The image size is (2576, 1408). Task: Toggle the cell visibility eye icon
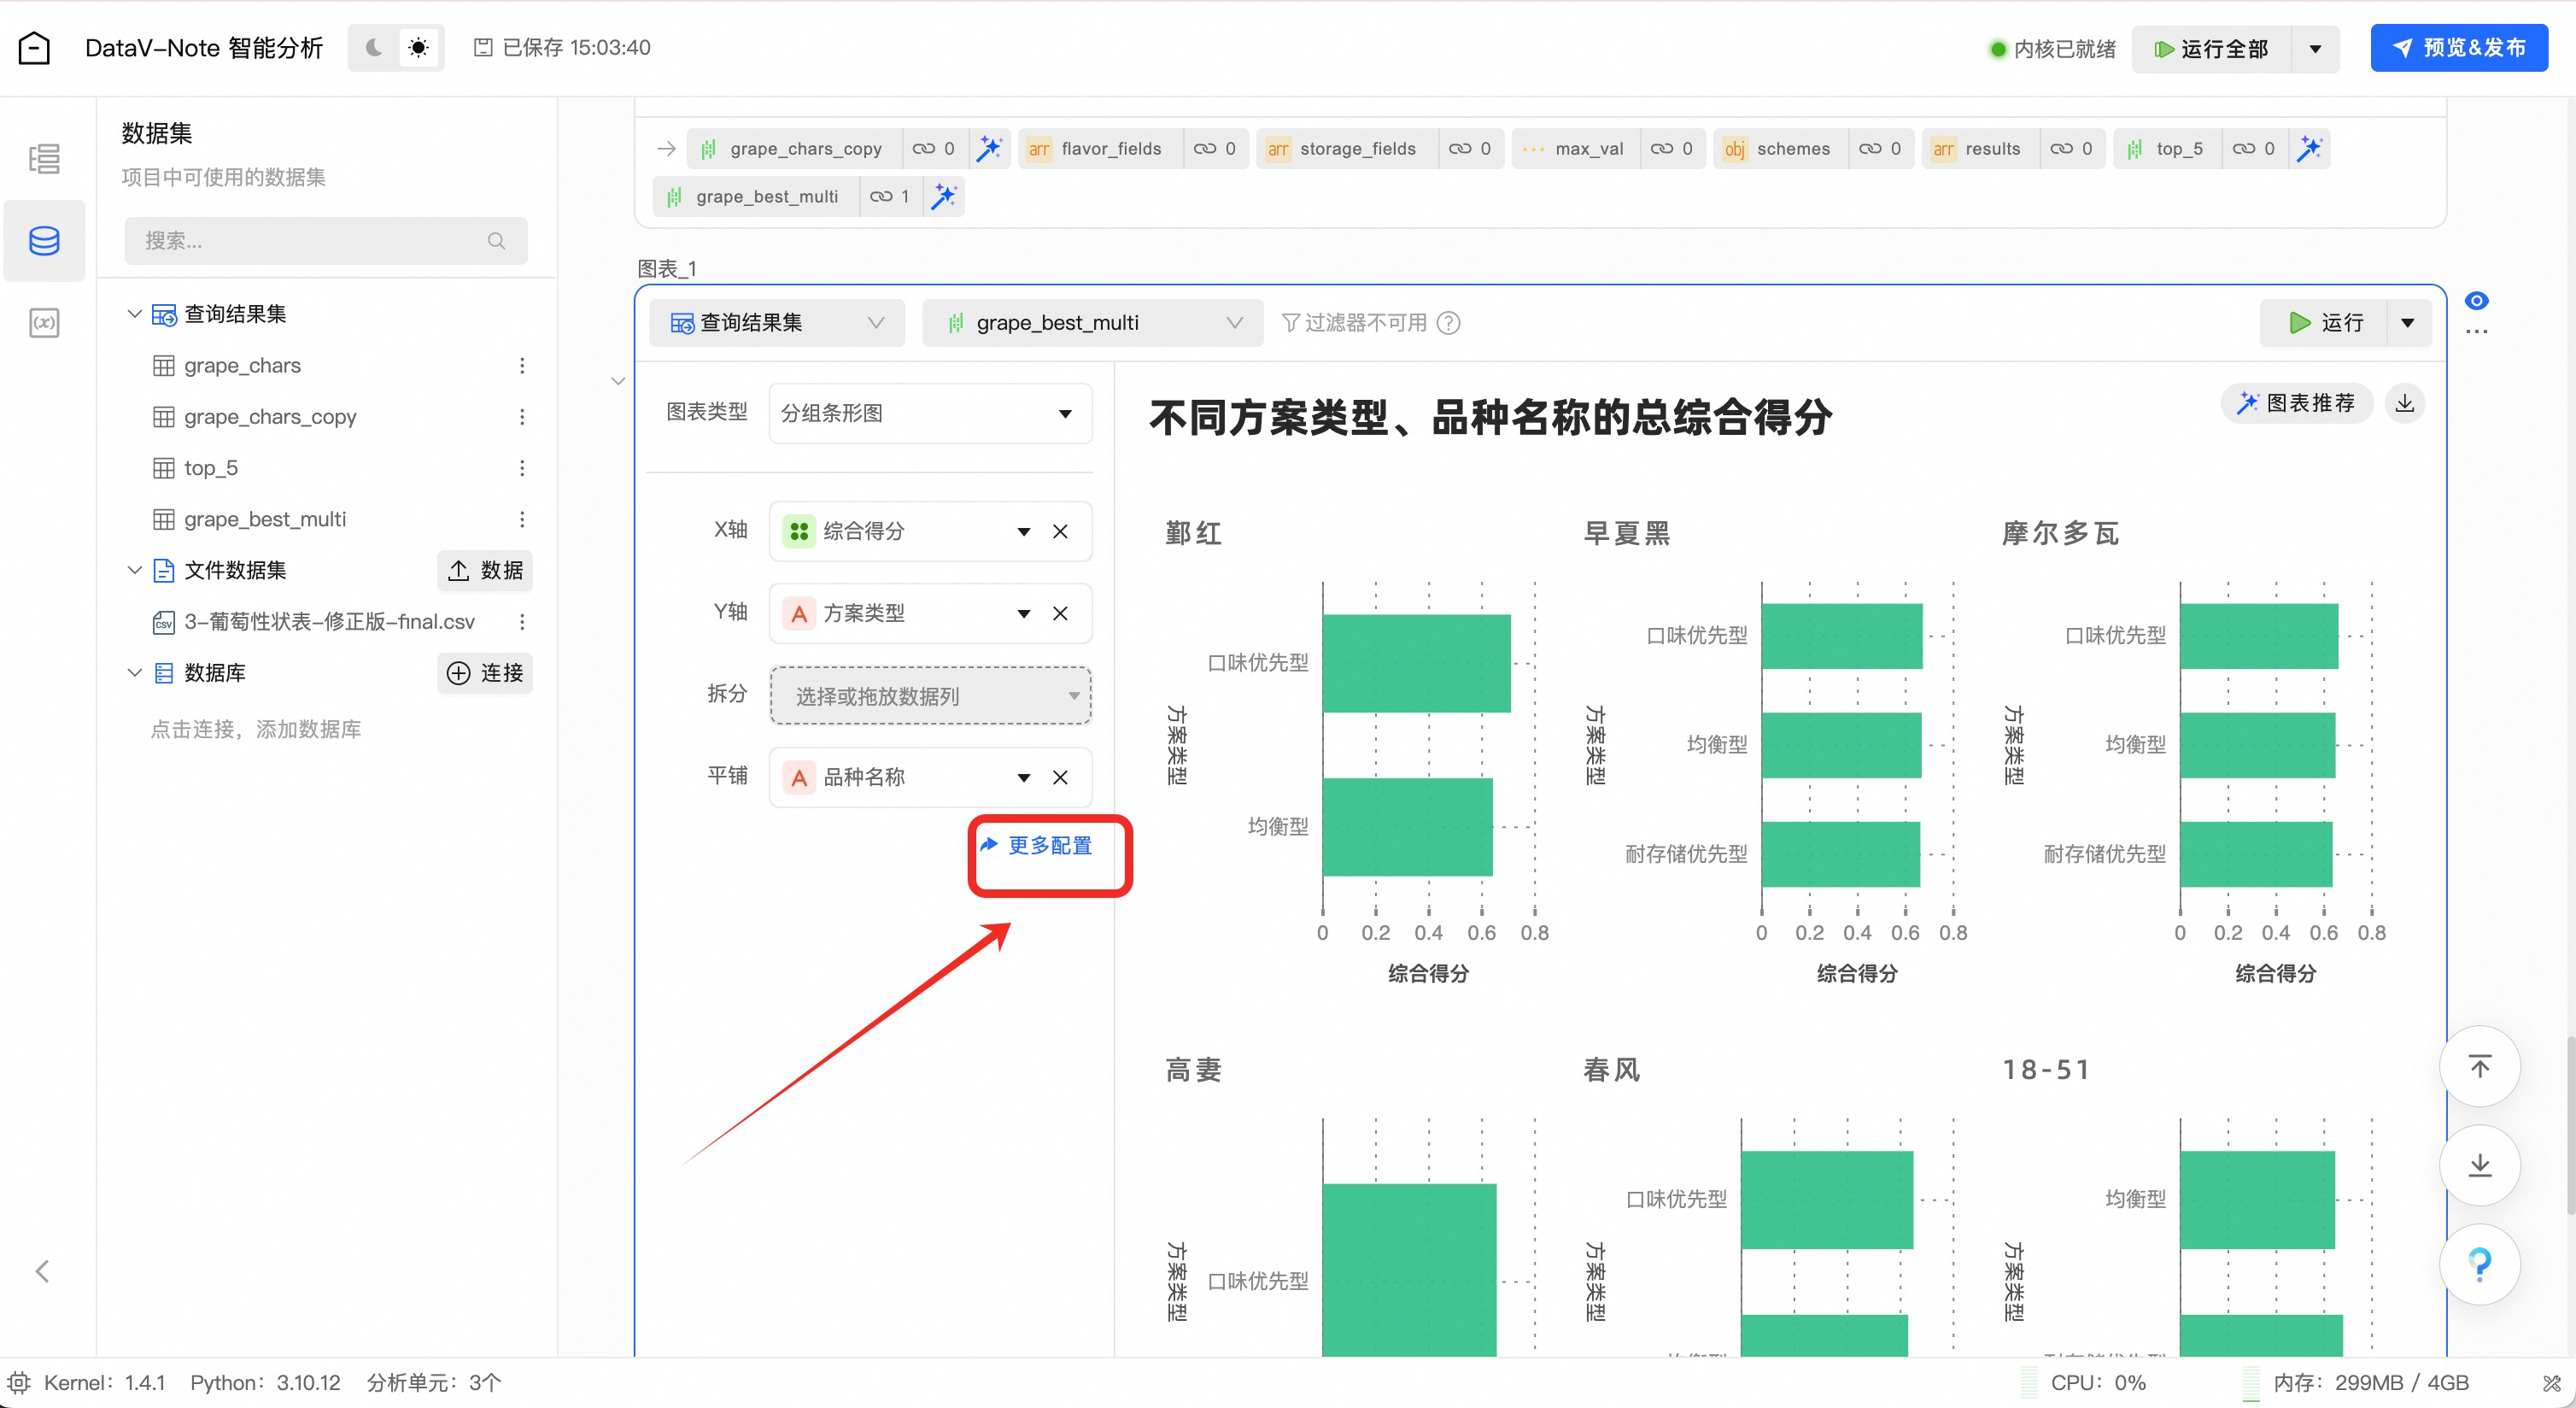pos(2476,301)
